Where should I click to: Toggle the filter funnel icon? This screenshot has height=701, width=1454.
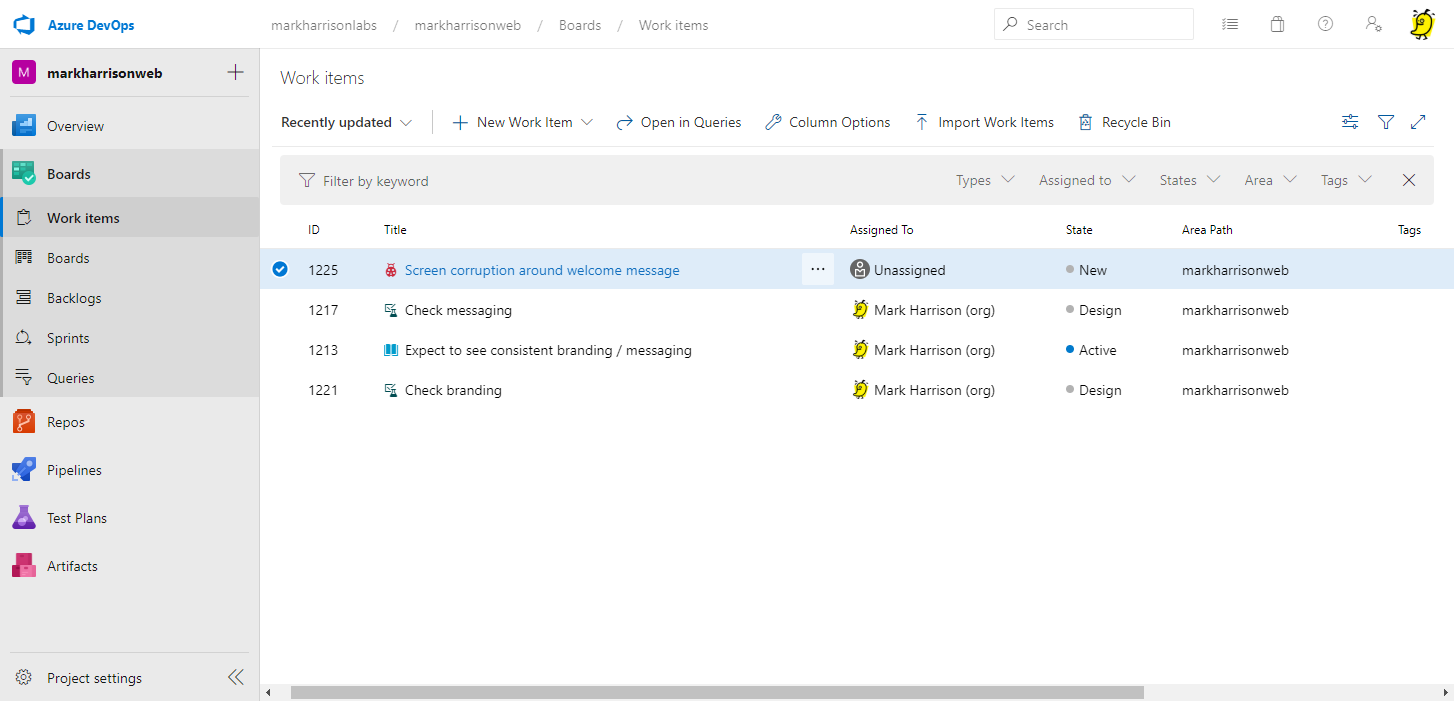coord(1386,122)
